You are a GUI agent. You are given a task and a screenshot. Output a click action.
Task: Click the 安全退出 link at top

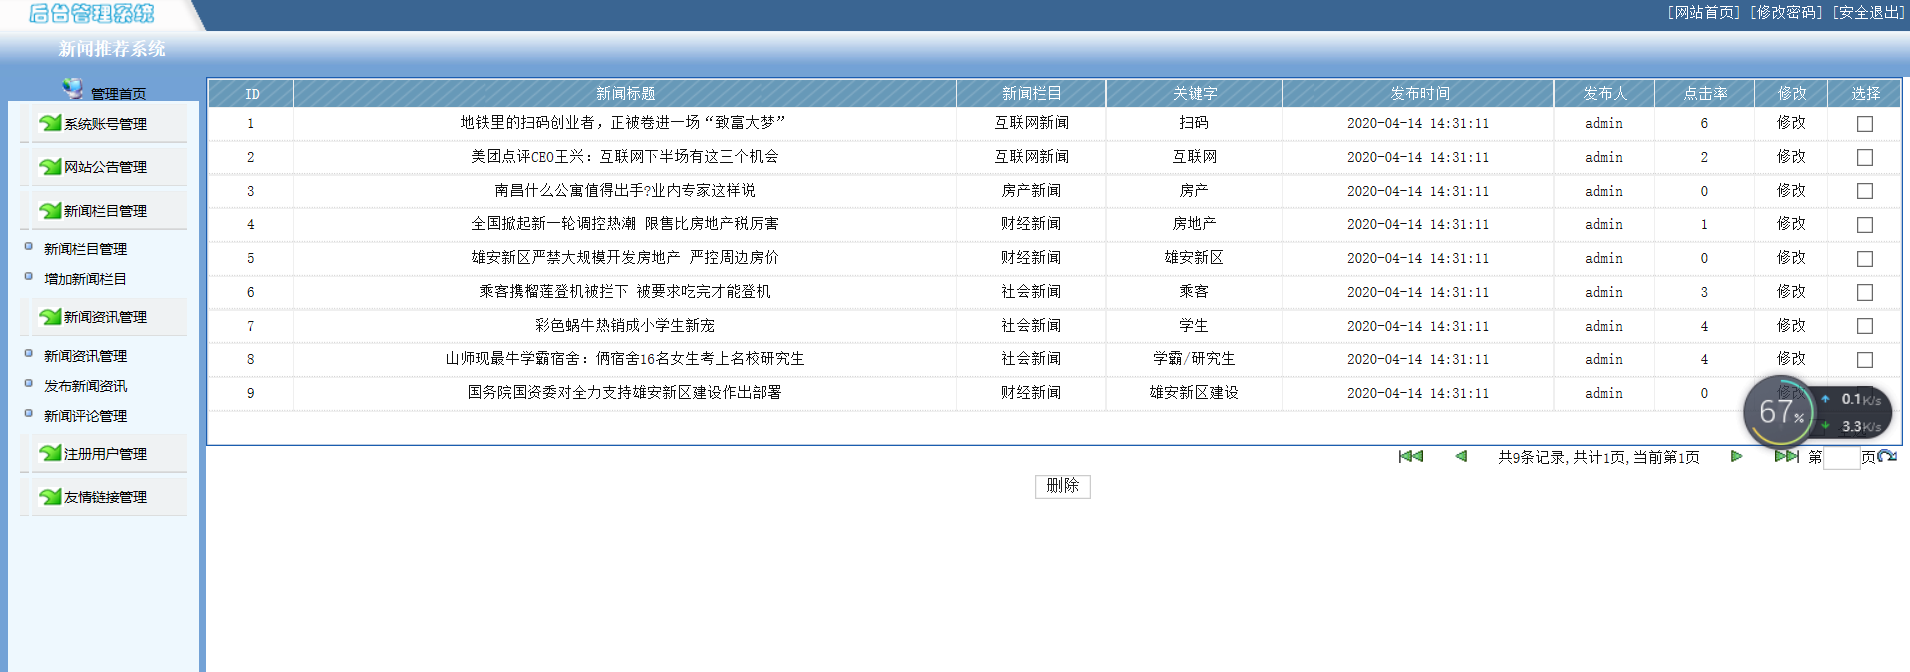pos(1868,12)
